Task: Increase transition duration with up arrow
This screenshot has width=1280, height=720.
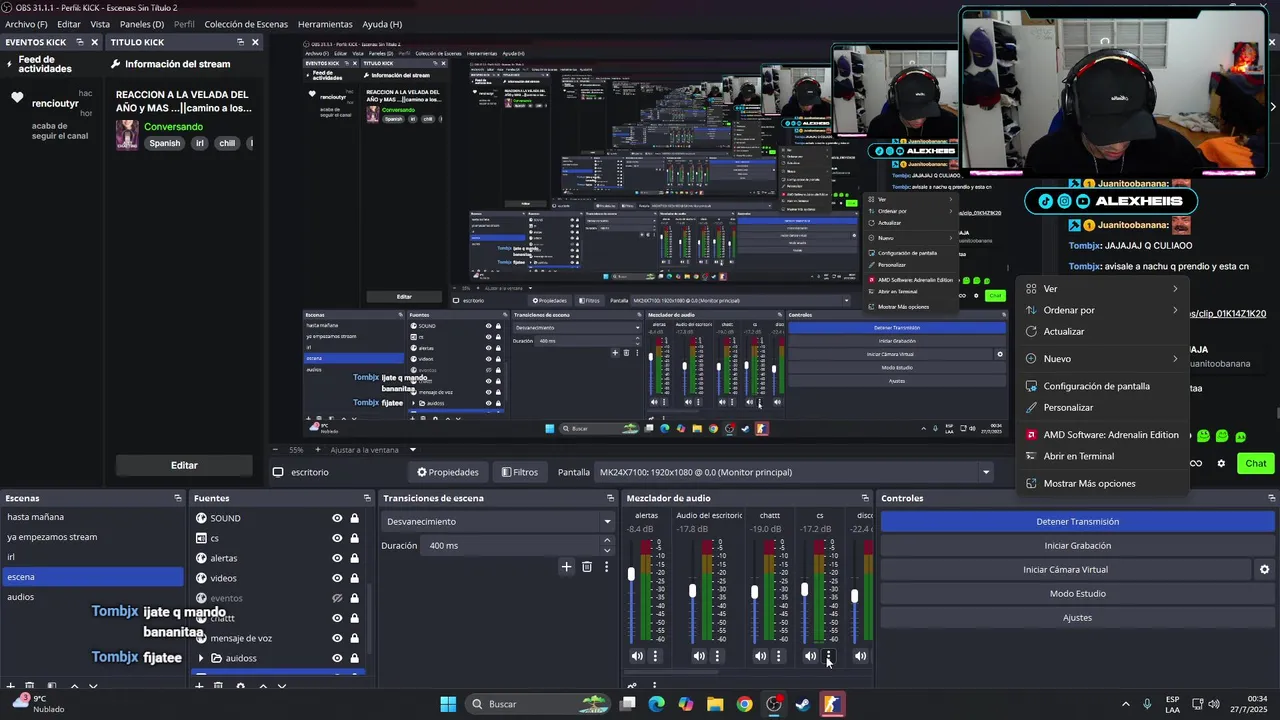Action: click(606, 541)
